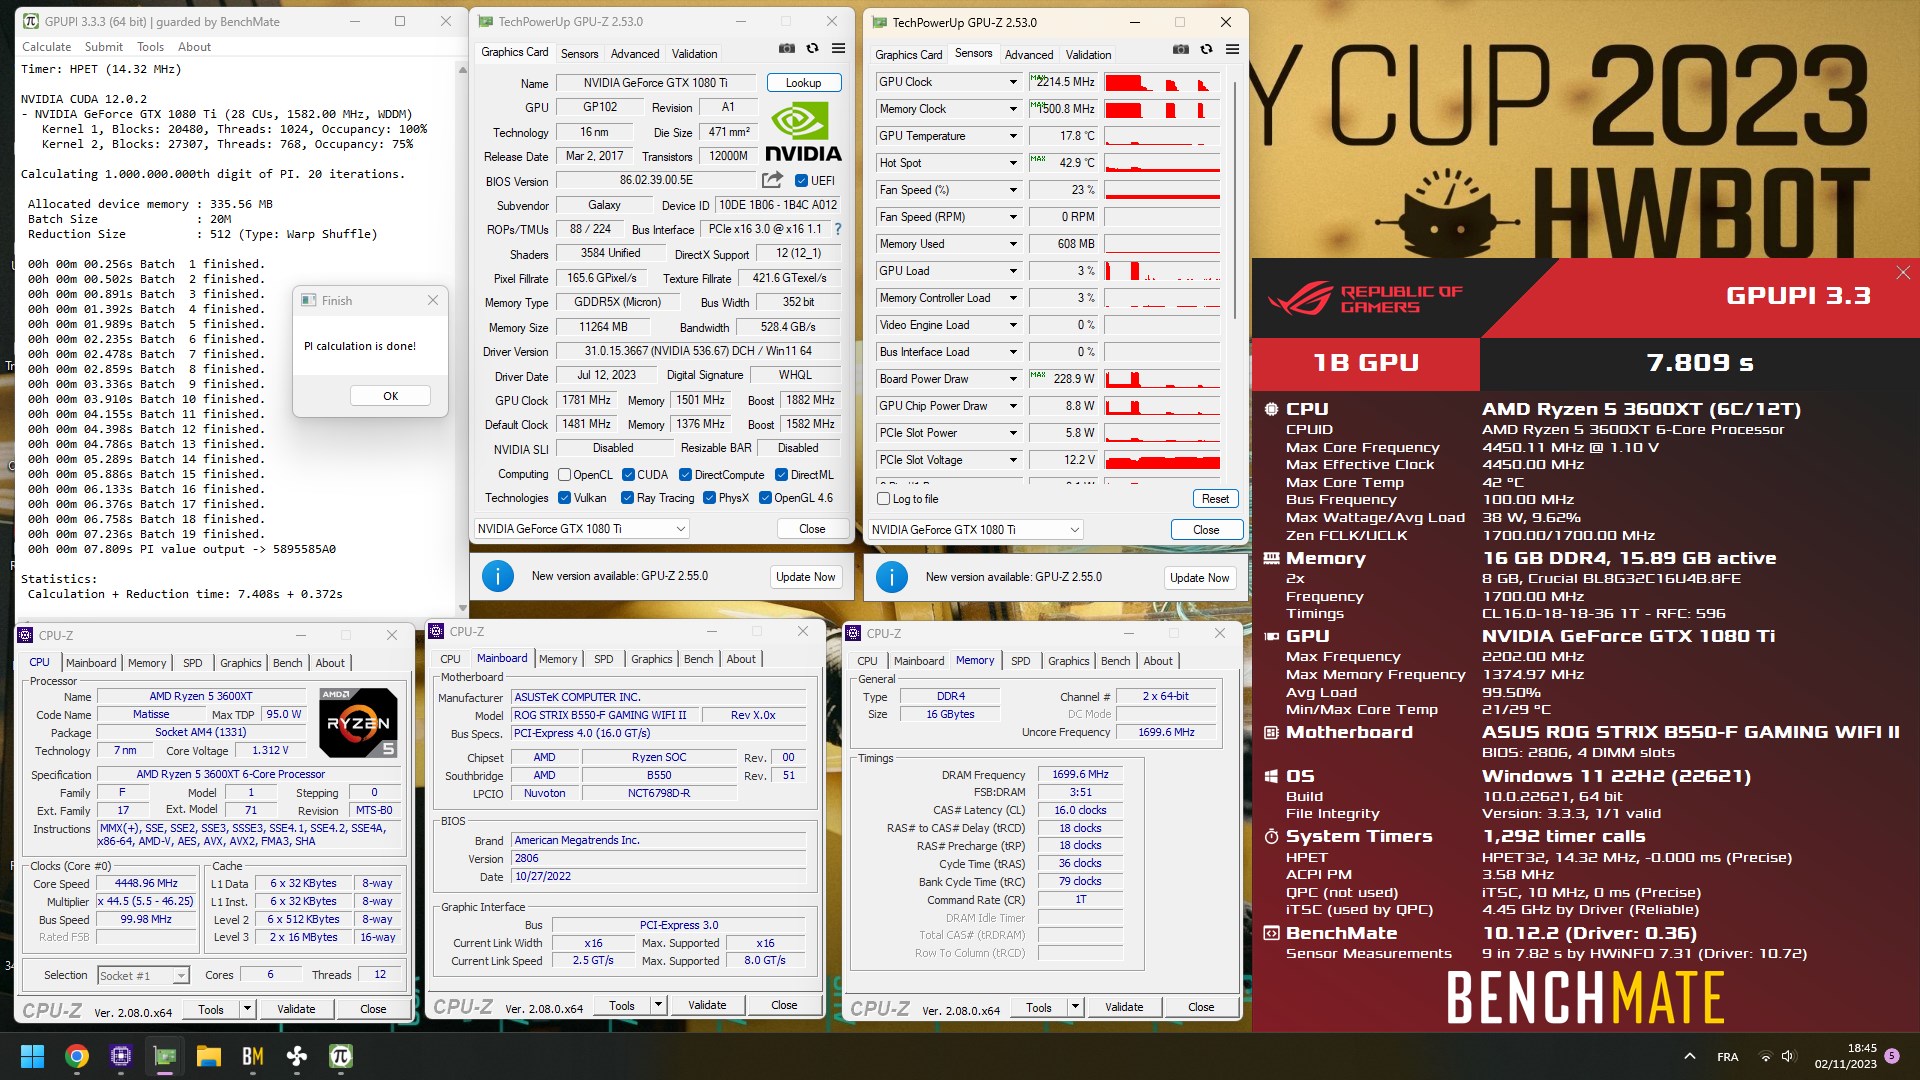Switch to SPD tab in CPU-Z Memory window

[x=1020, y=661]
